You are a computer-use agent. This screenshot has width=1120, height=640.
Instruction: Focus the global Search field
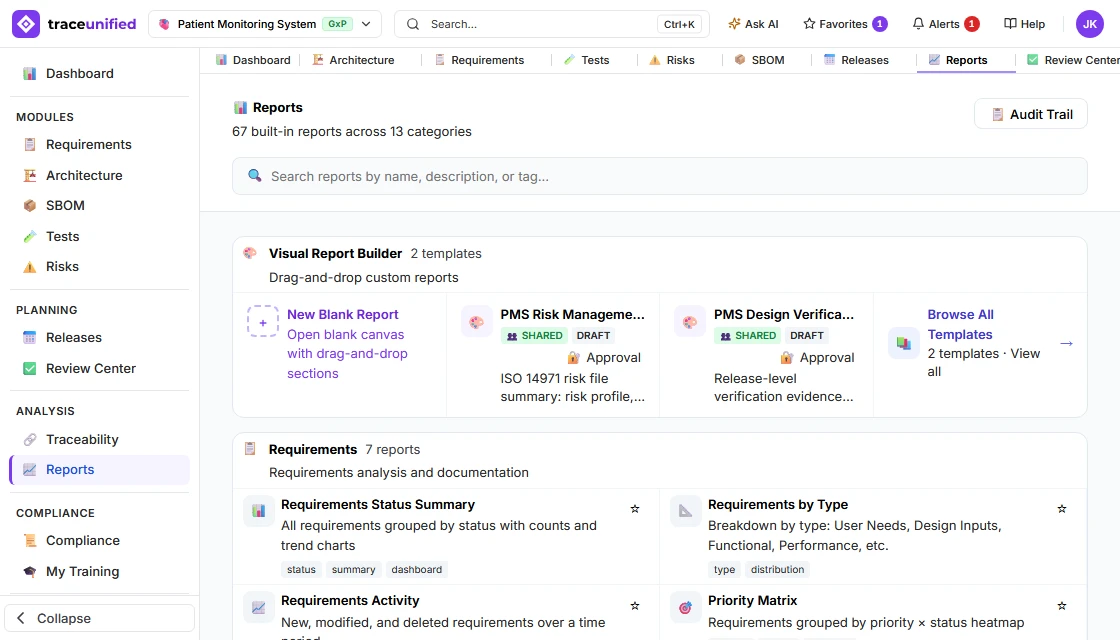(x=551, y=24)
